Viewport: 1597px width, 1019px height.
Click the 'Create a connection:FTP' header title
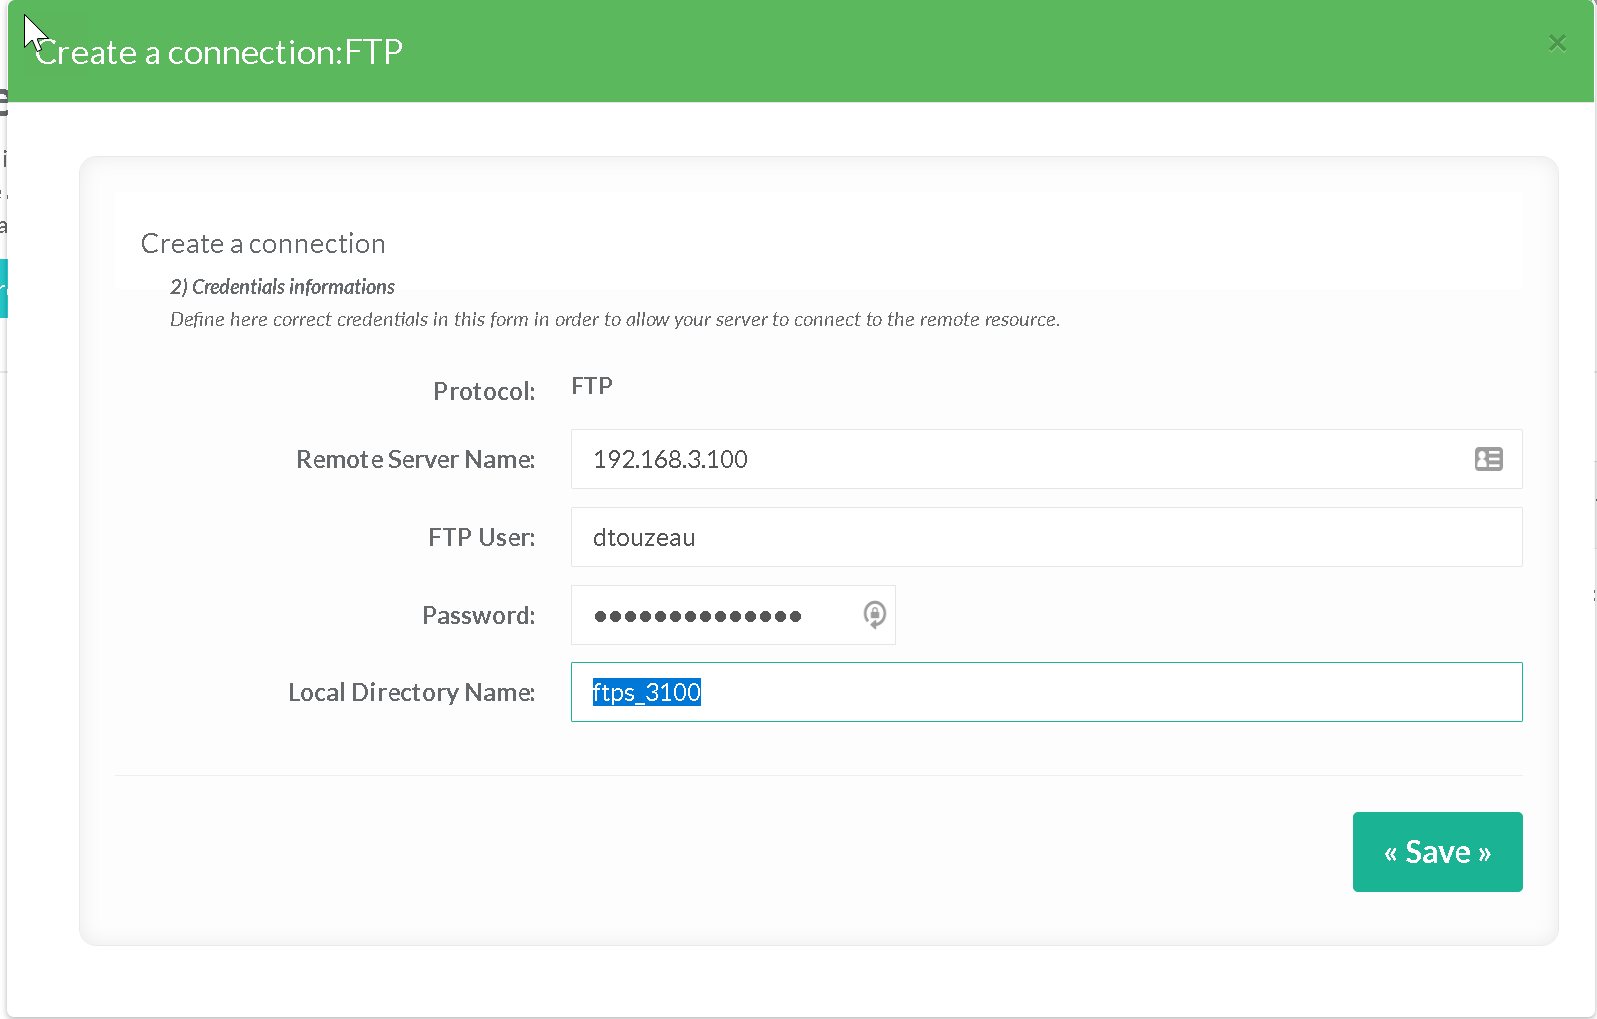point(219,52)
